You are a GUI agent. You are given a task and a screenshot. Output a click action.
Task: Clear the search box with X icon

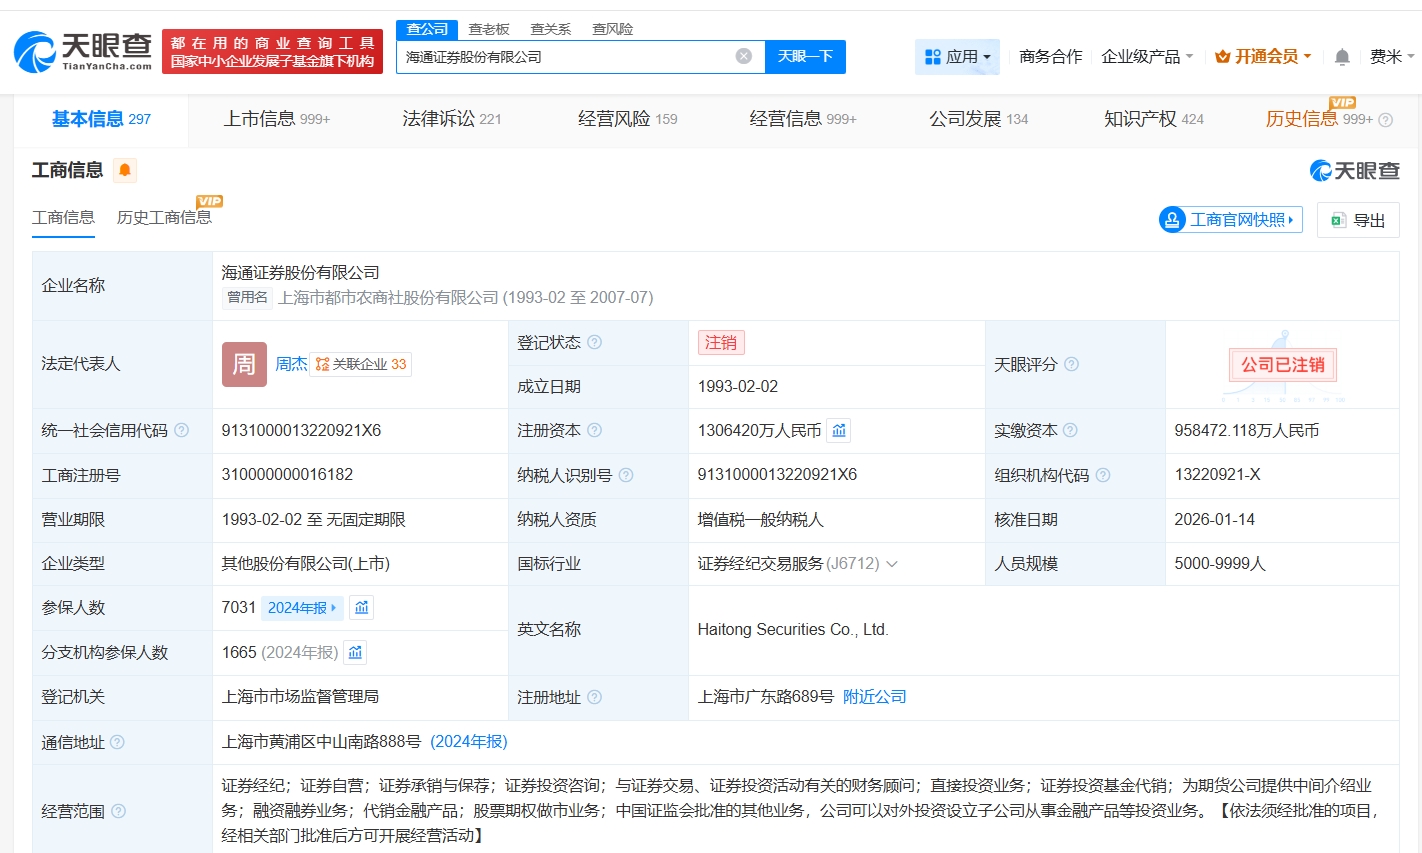tap(743, 56)
